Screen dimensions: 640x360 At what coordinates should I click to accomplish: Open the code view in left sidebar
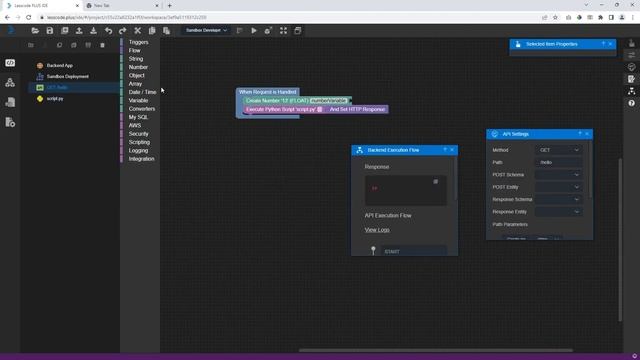pos(10,63)
